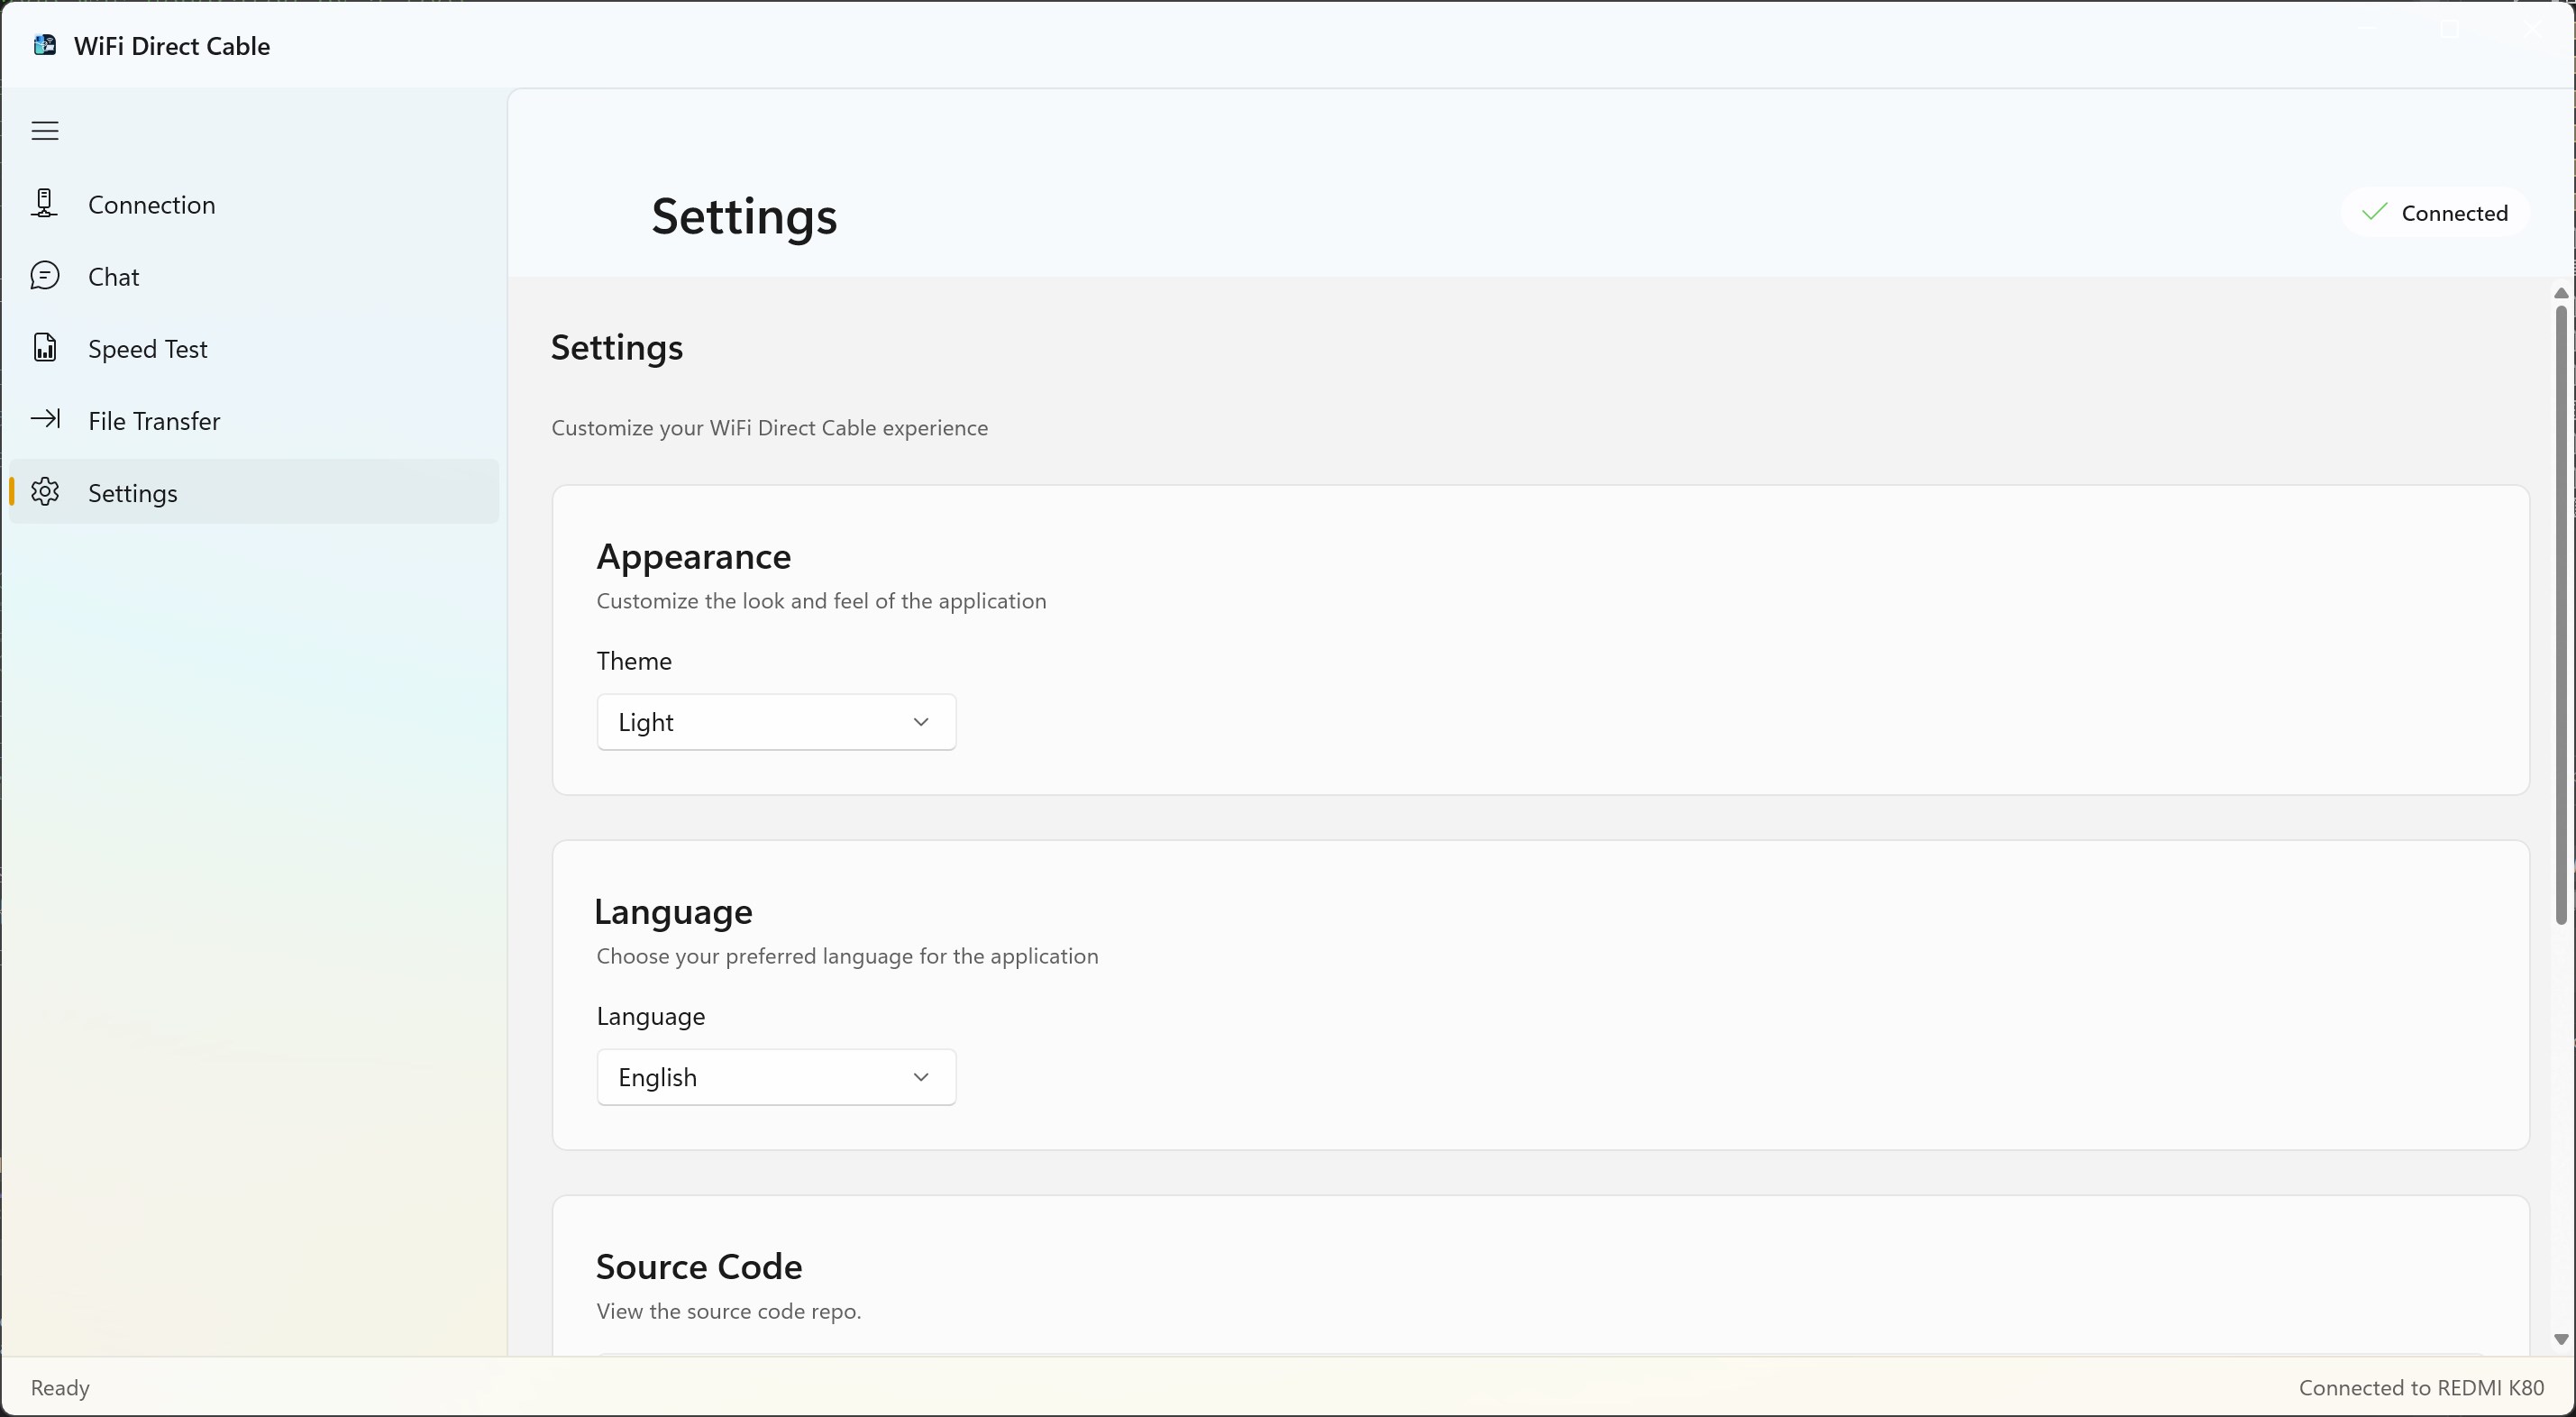Click the scrollbar up arrow

(2560, 293)
